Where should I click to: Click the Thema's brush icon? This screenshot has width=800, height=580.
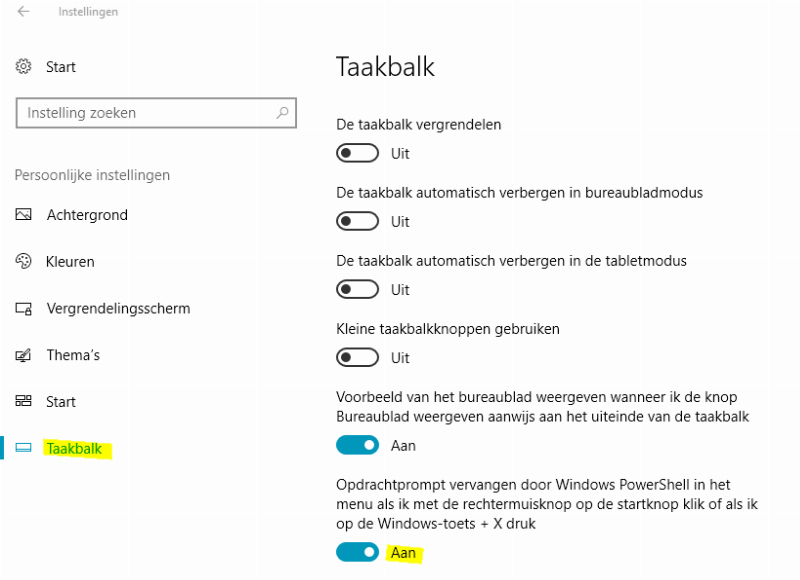[x=24, y=355]
